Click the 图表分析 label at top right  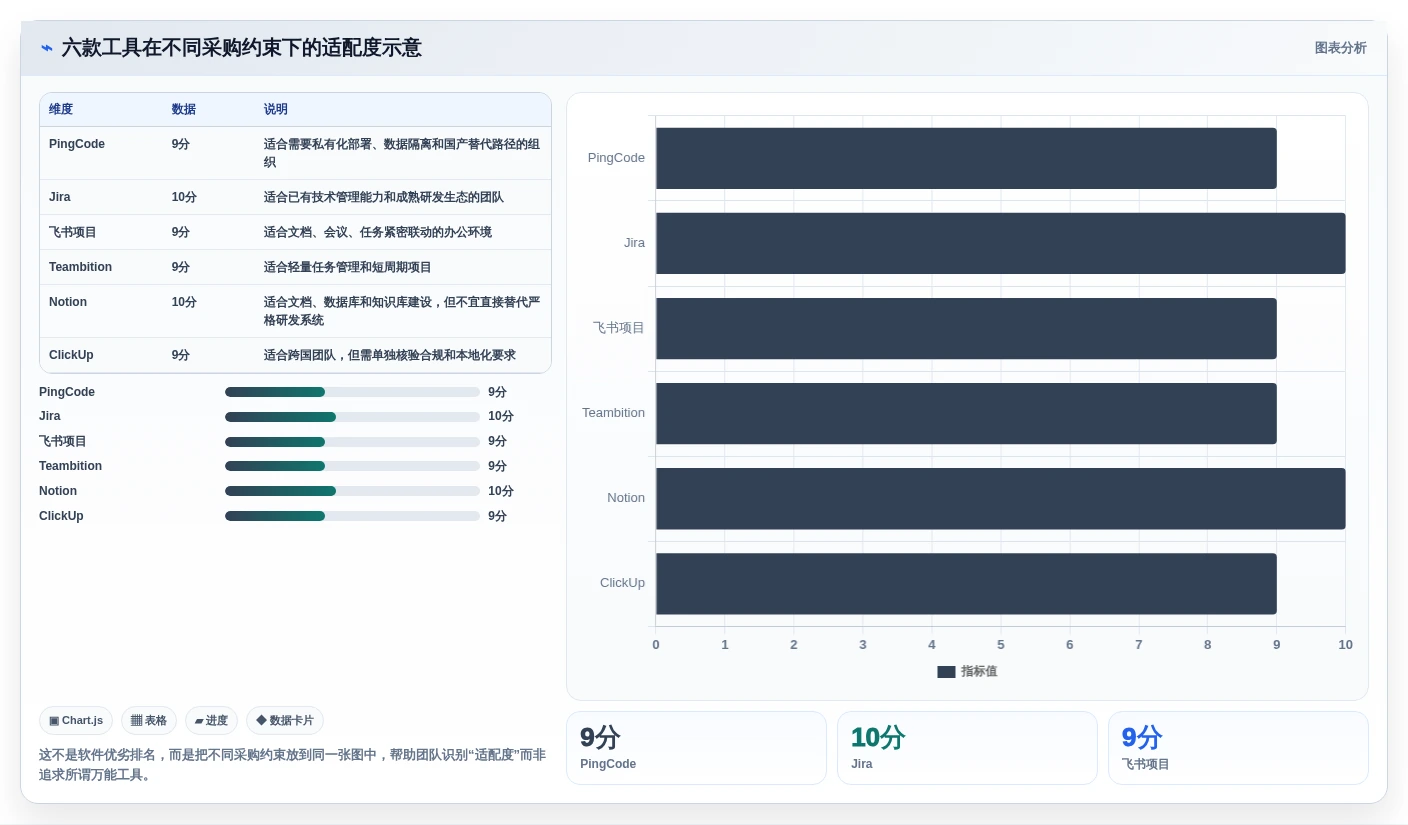coord(1340,48)
